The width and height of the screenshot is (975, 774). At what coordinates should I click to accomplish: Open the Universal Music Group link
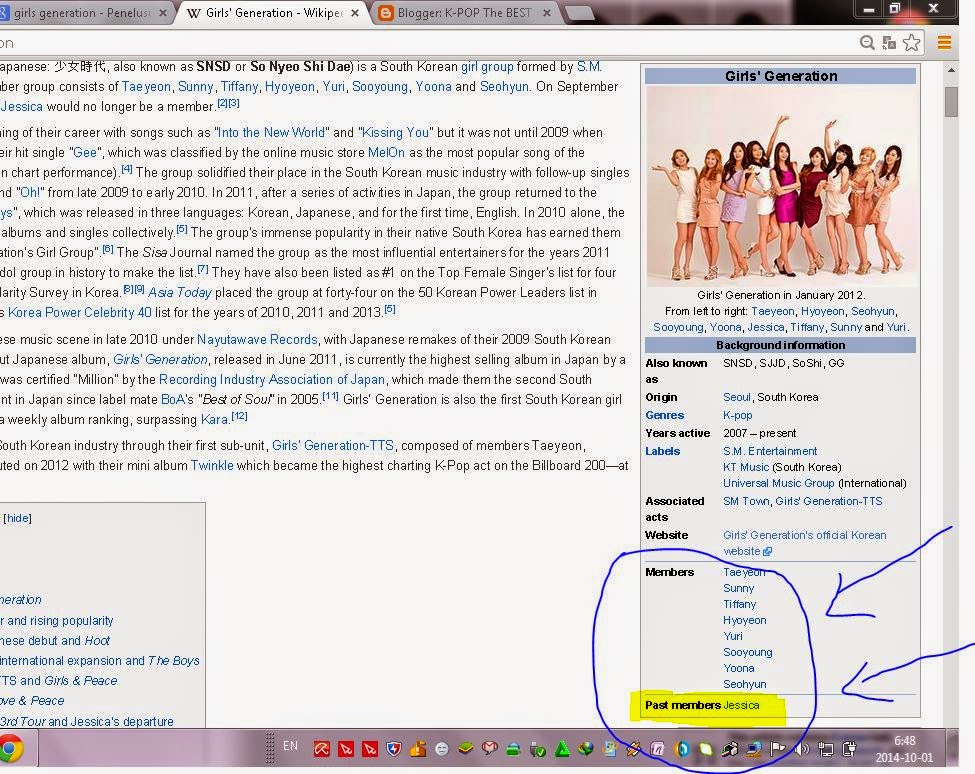tap(779, 483)
